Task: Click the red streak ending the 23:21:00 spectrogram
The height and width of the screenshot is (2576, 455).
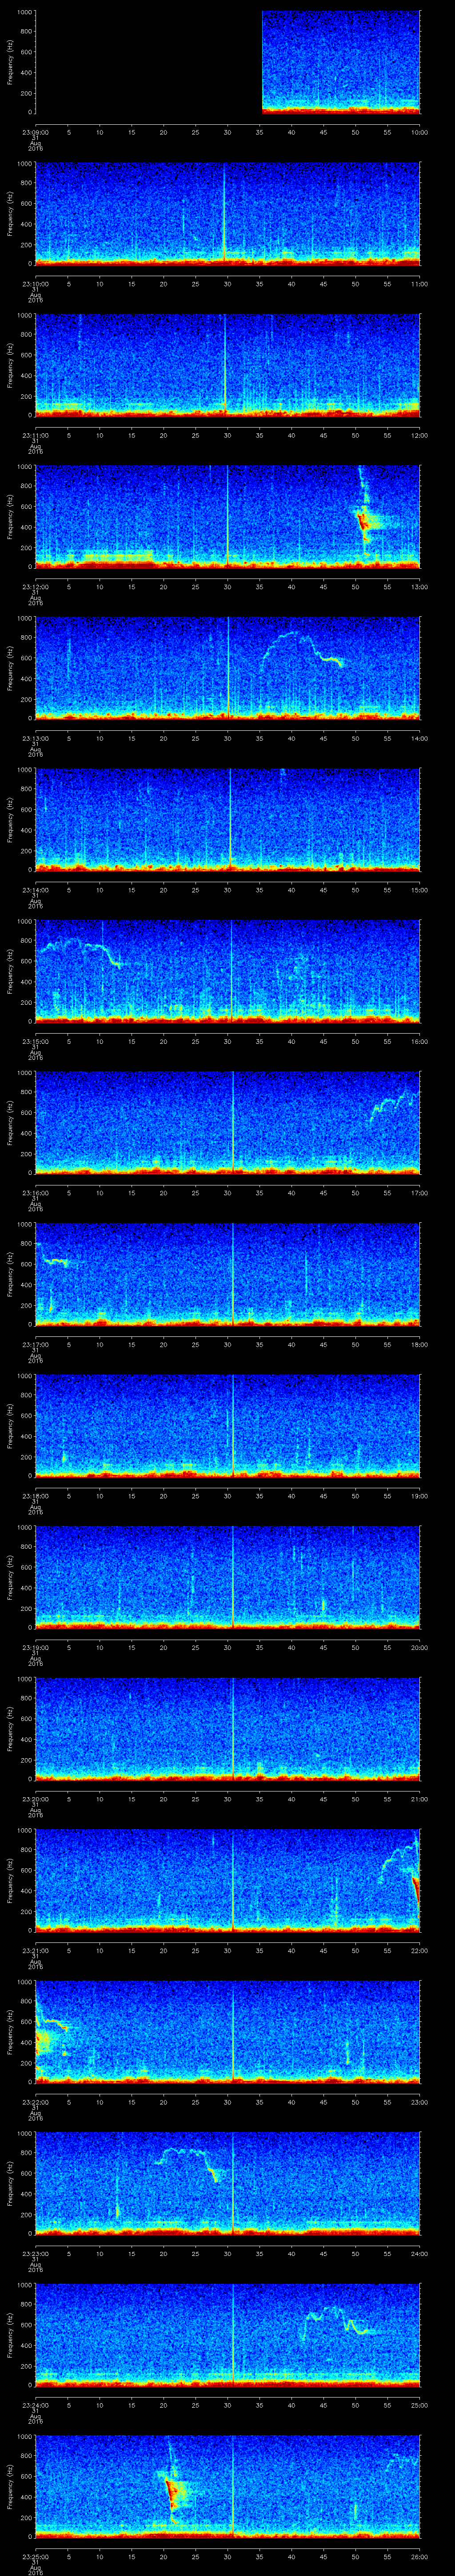Action: coord(416,1891)
